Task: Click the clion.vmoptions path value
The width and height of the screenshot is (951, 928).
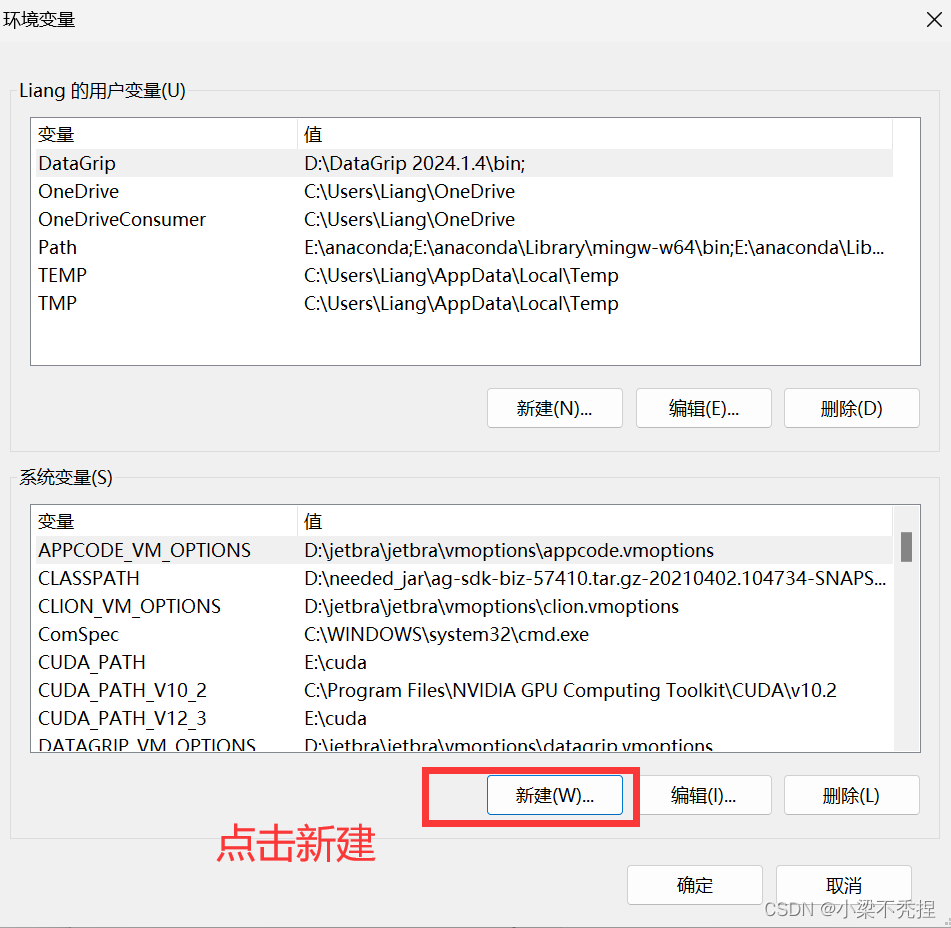Action: (x=491, y=607)
